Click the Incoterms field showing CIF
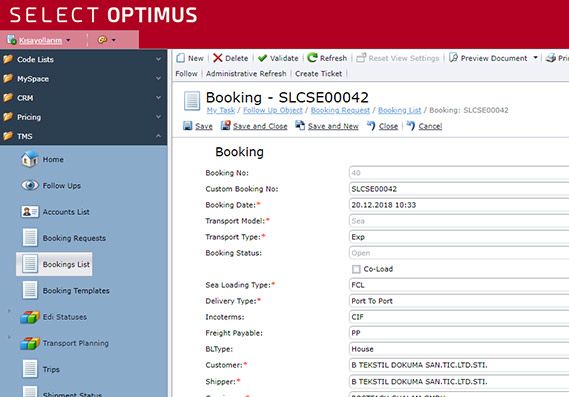 459,317
